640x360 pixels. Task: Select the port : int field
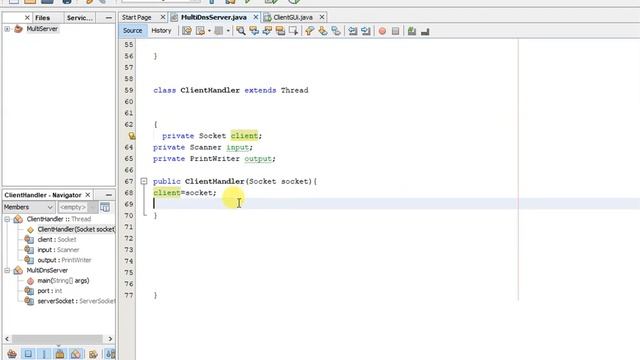[50, 291]
